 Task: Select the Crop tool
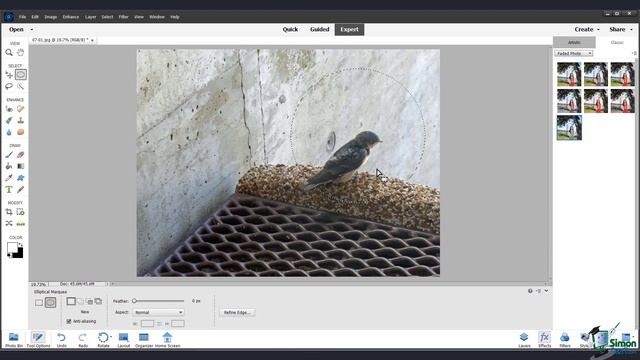(x=9, y=212)
